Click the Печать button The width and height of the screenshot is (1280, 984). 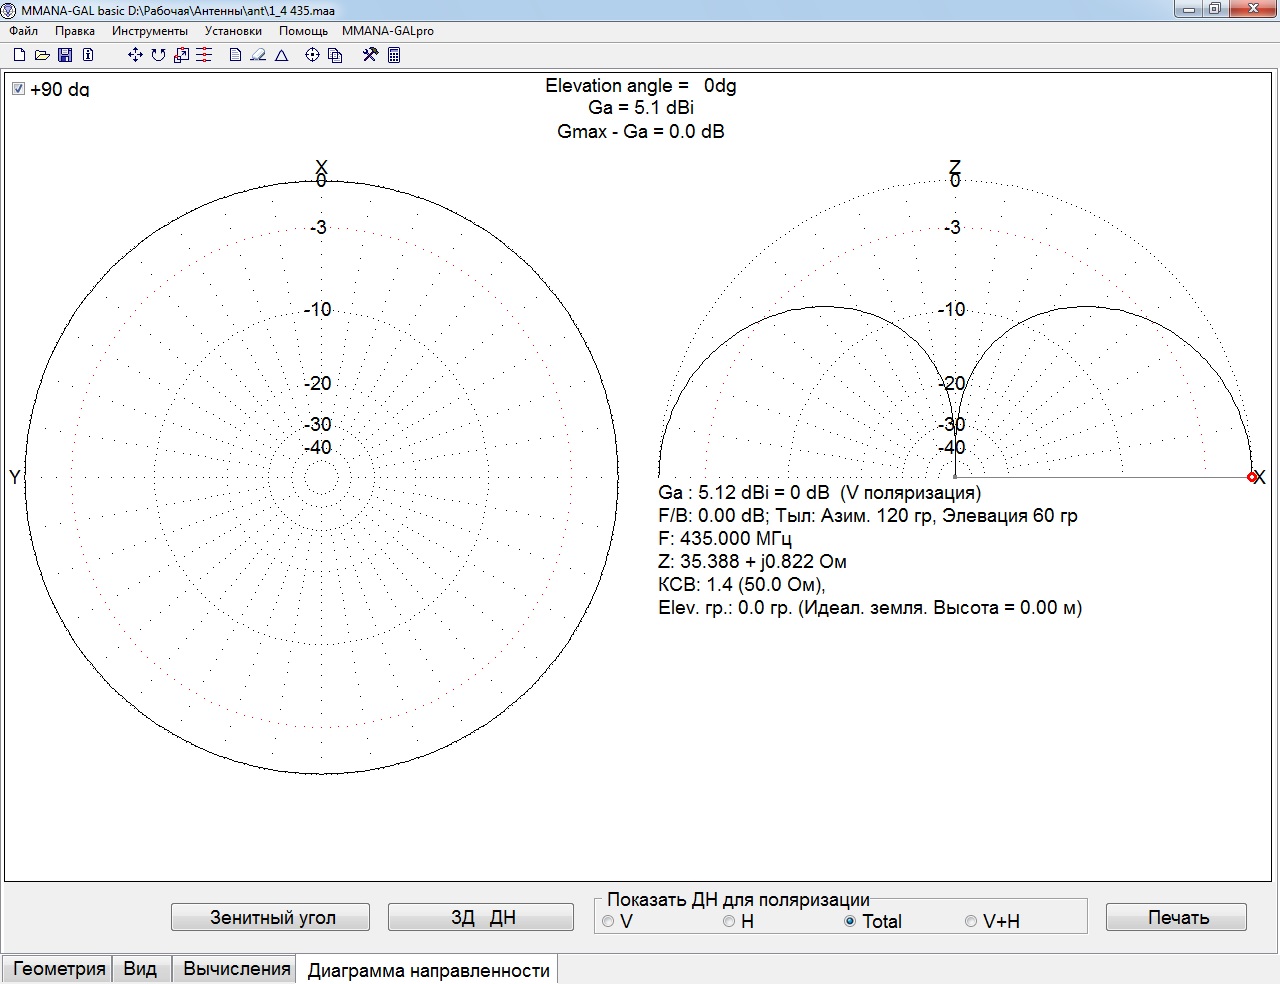1177,917
